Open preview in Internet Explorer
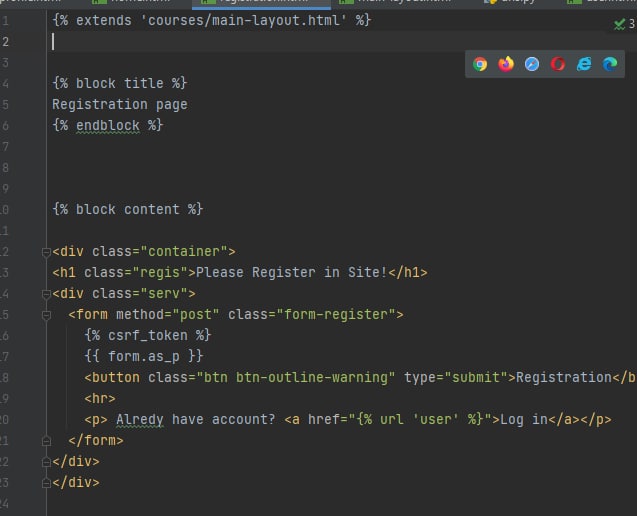The image size is (637, 516). (x=584, y=64)
